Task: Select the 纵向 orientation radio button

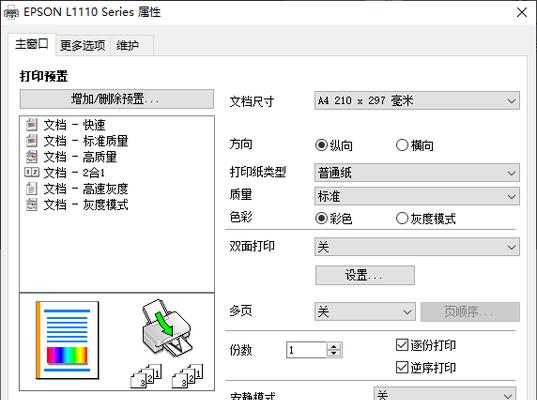Action: 321,145
